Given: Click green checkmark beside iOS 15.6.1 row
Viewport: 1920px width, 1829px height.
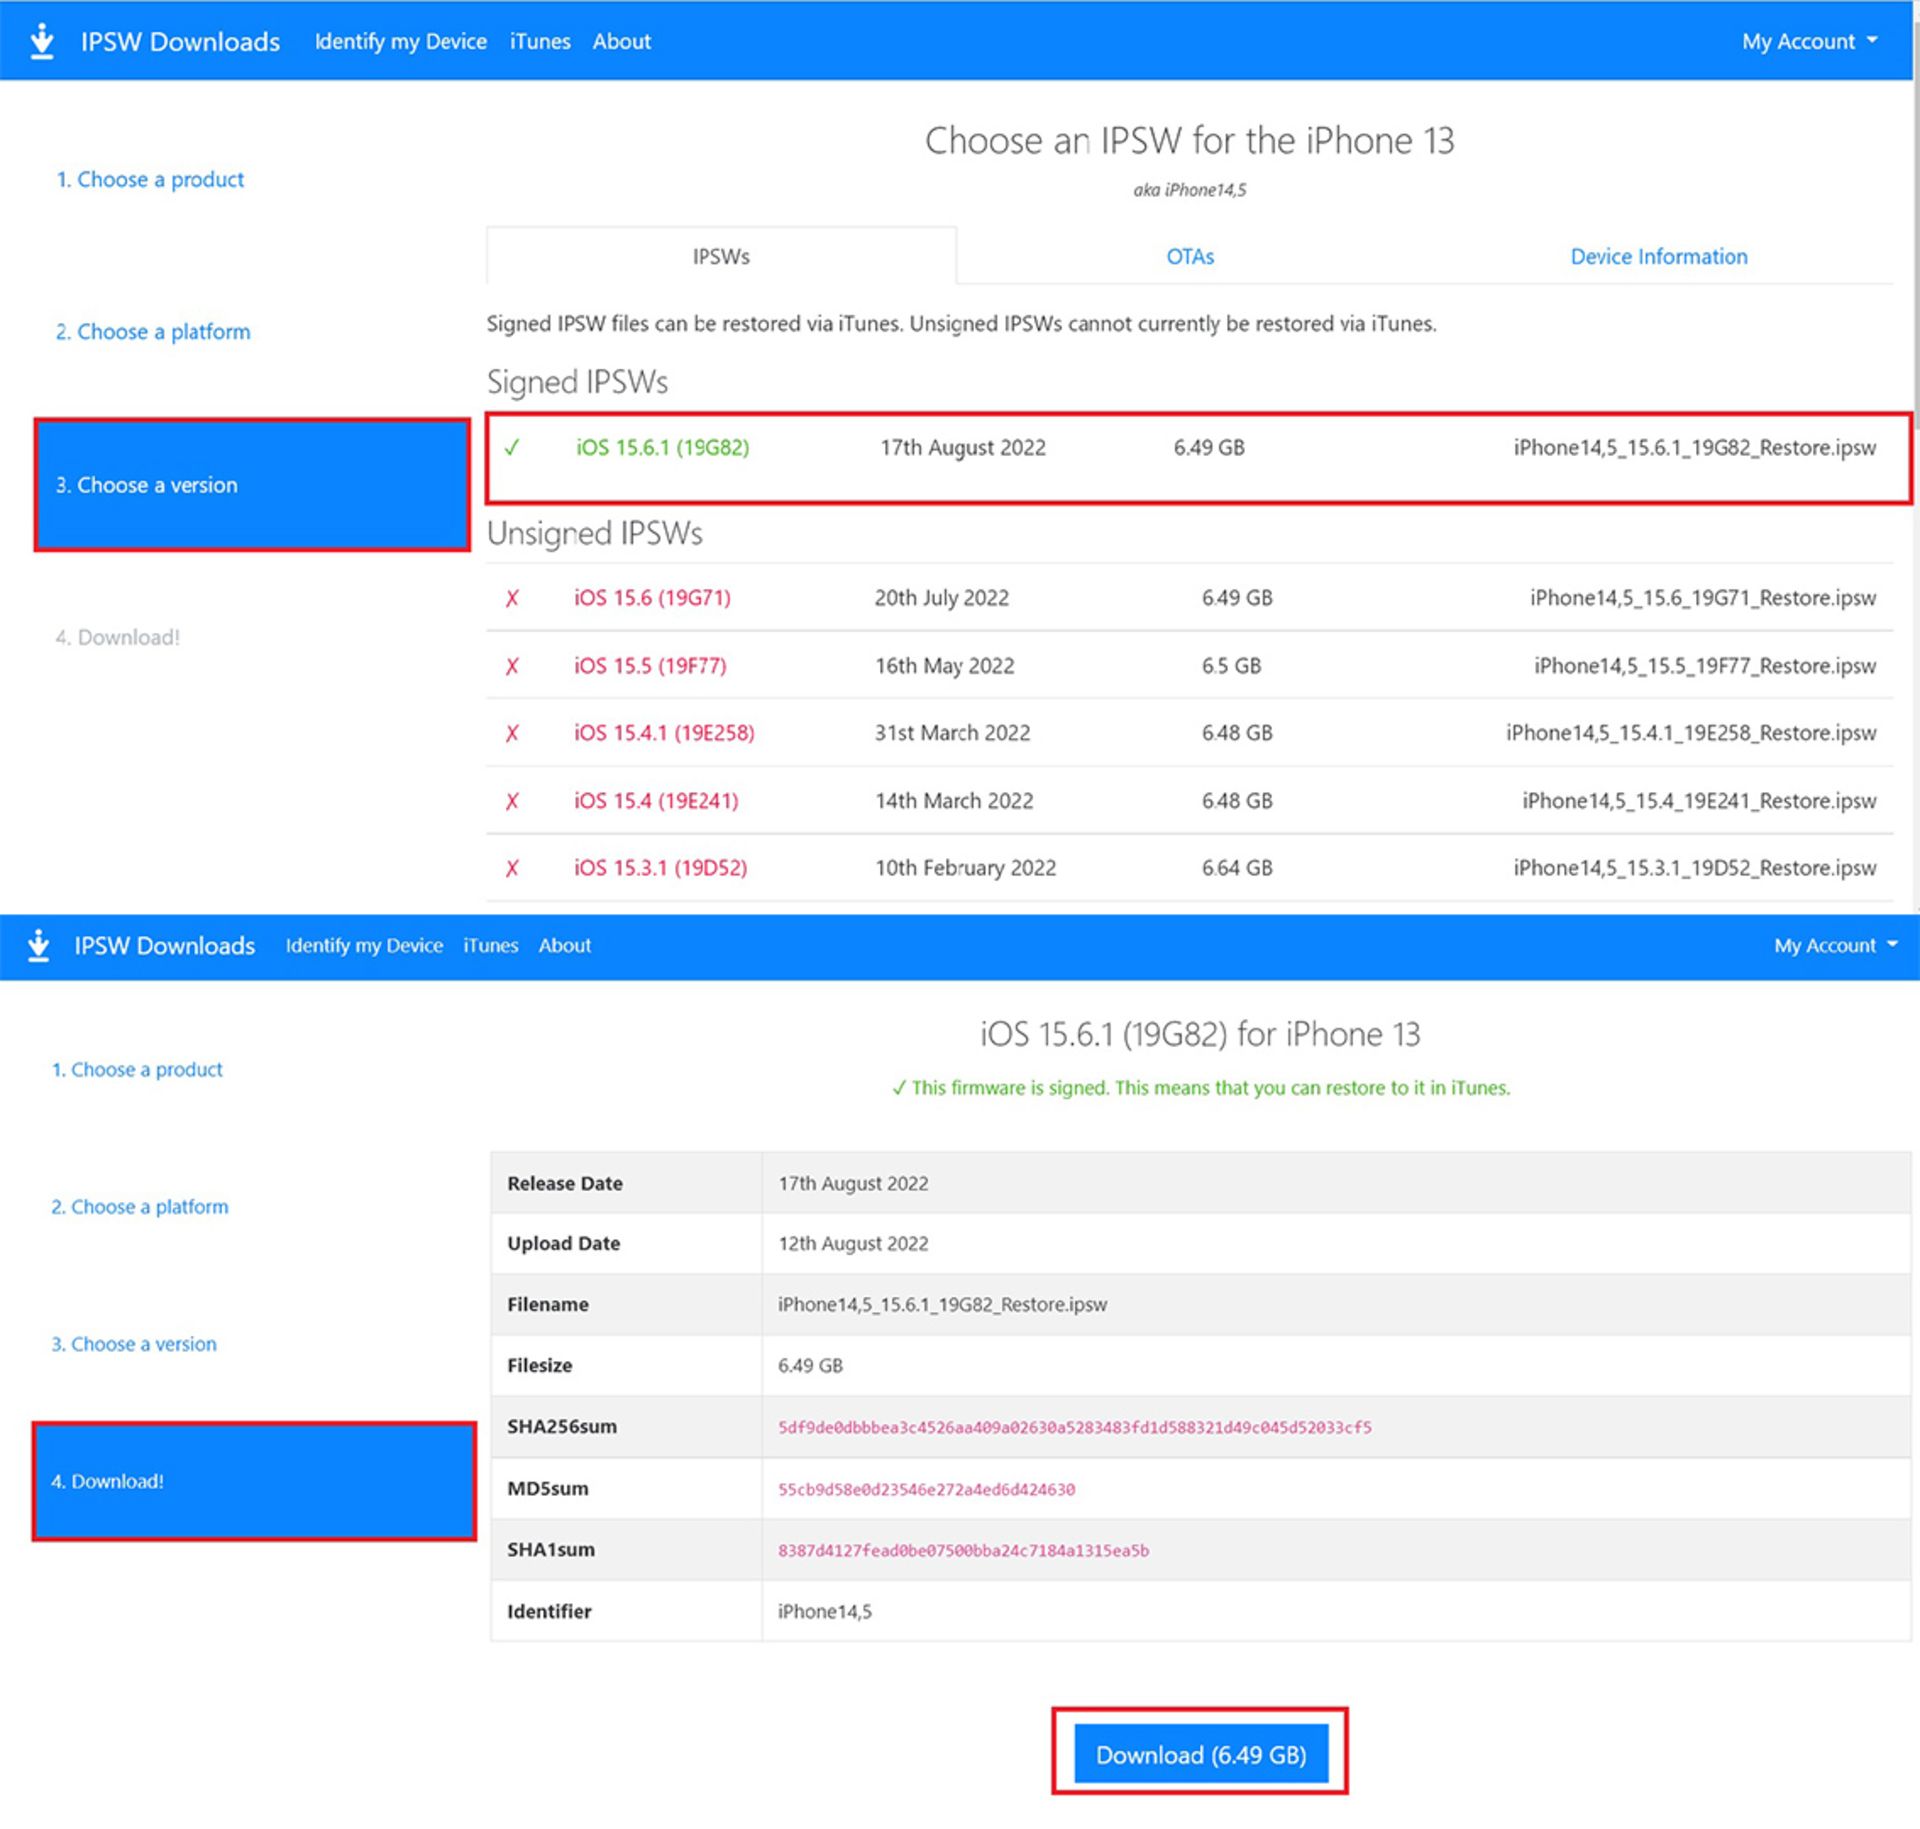Looking at the screenshot, I should 512,448.
